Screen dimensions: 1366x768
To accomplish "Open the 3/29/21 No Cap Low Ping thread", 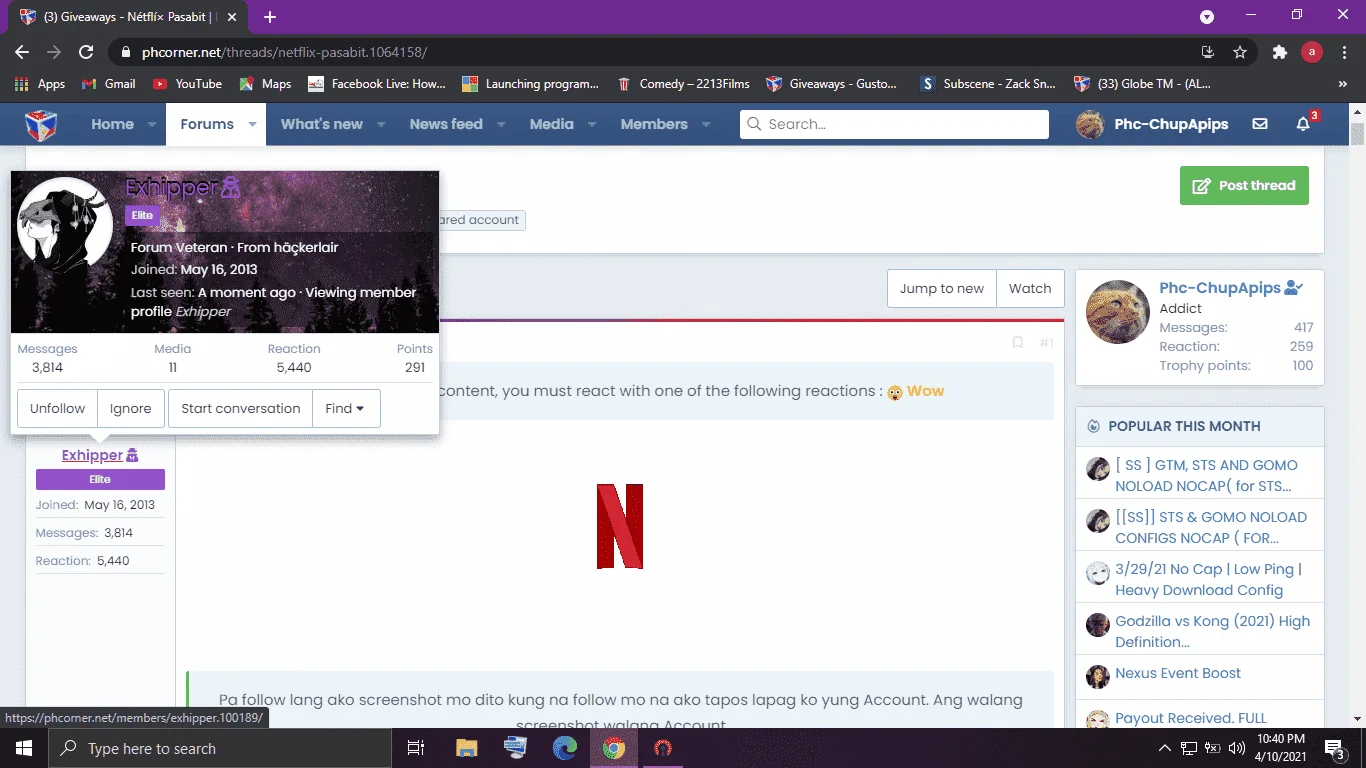I will pyautogui.click(x=1209, y=579).
